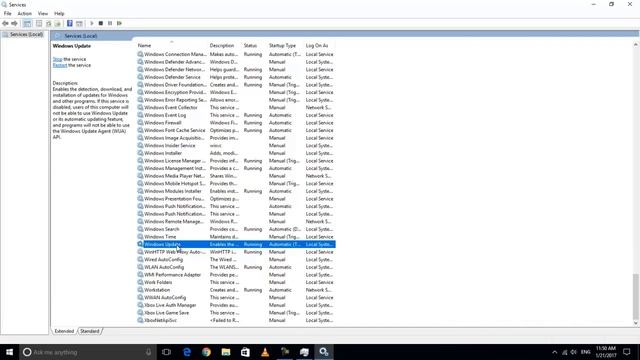Select the Windows Time service

point(236,237)
